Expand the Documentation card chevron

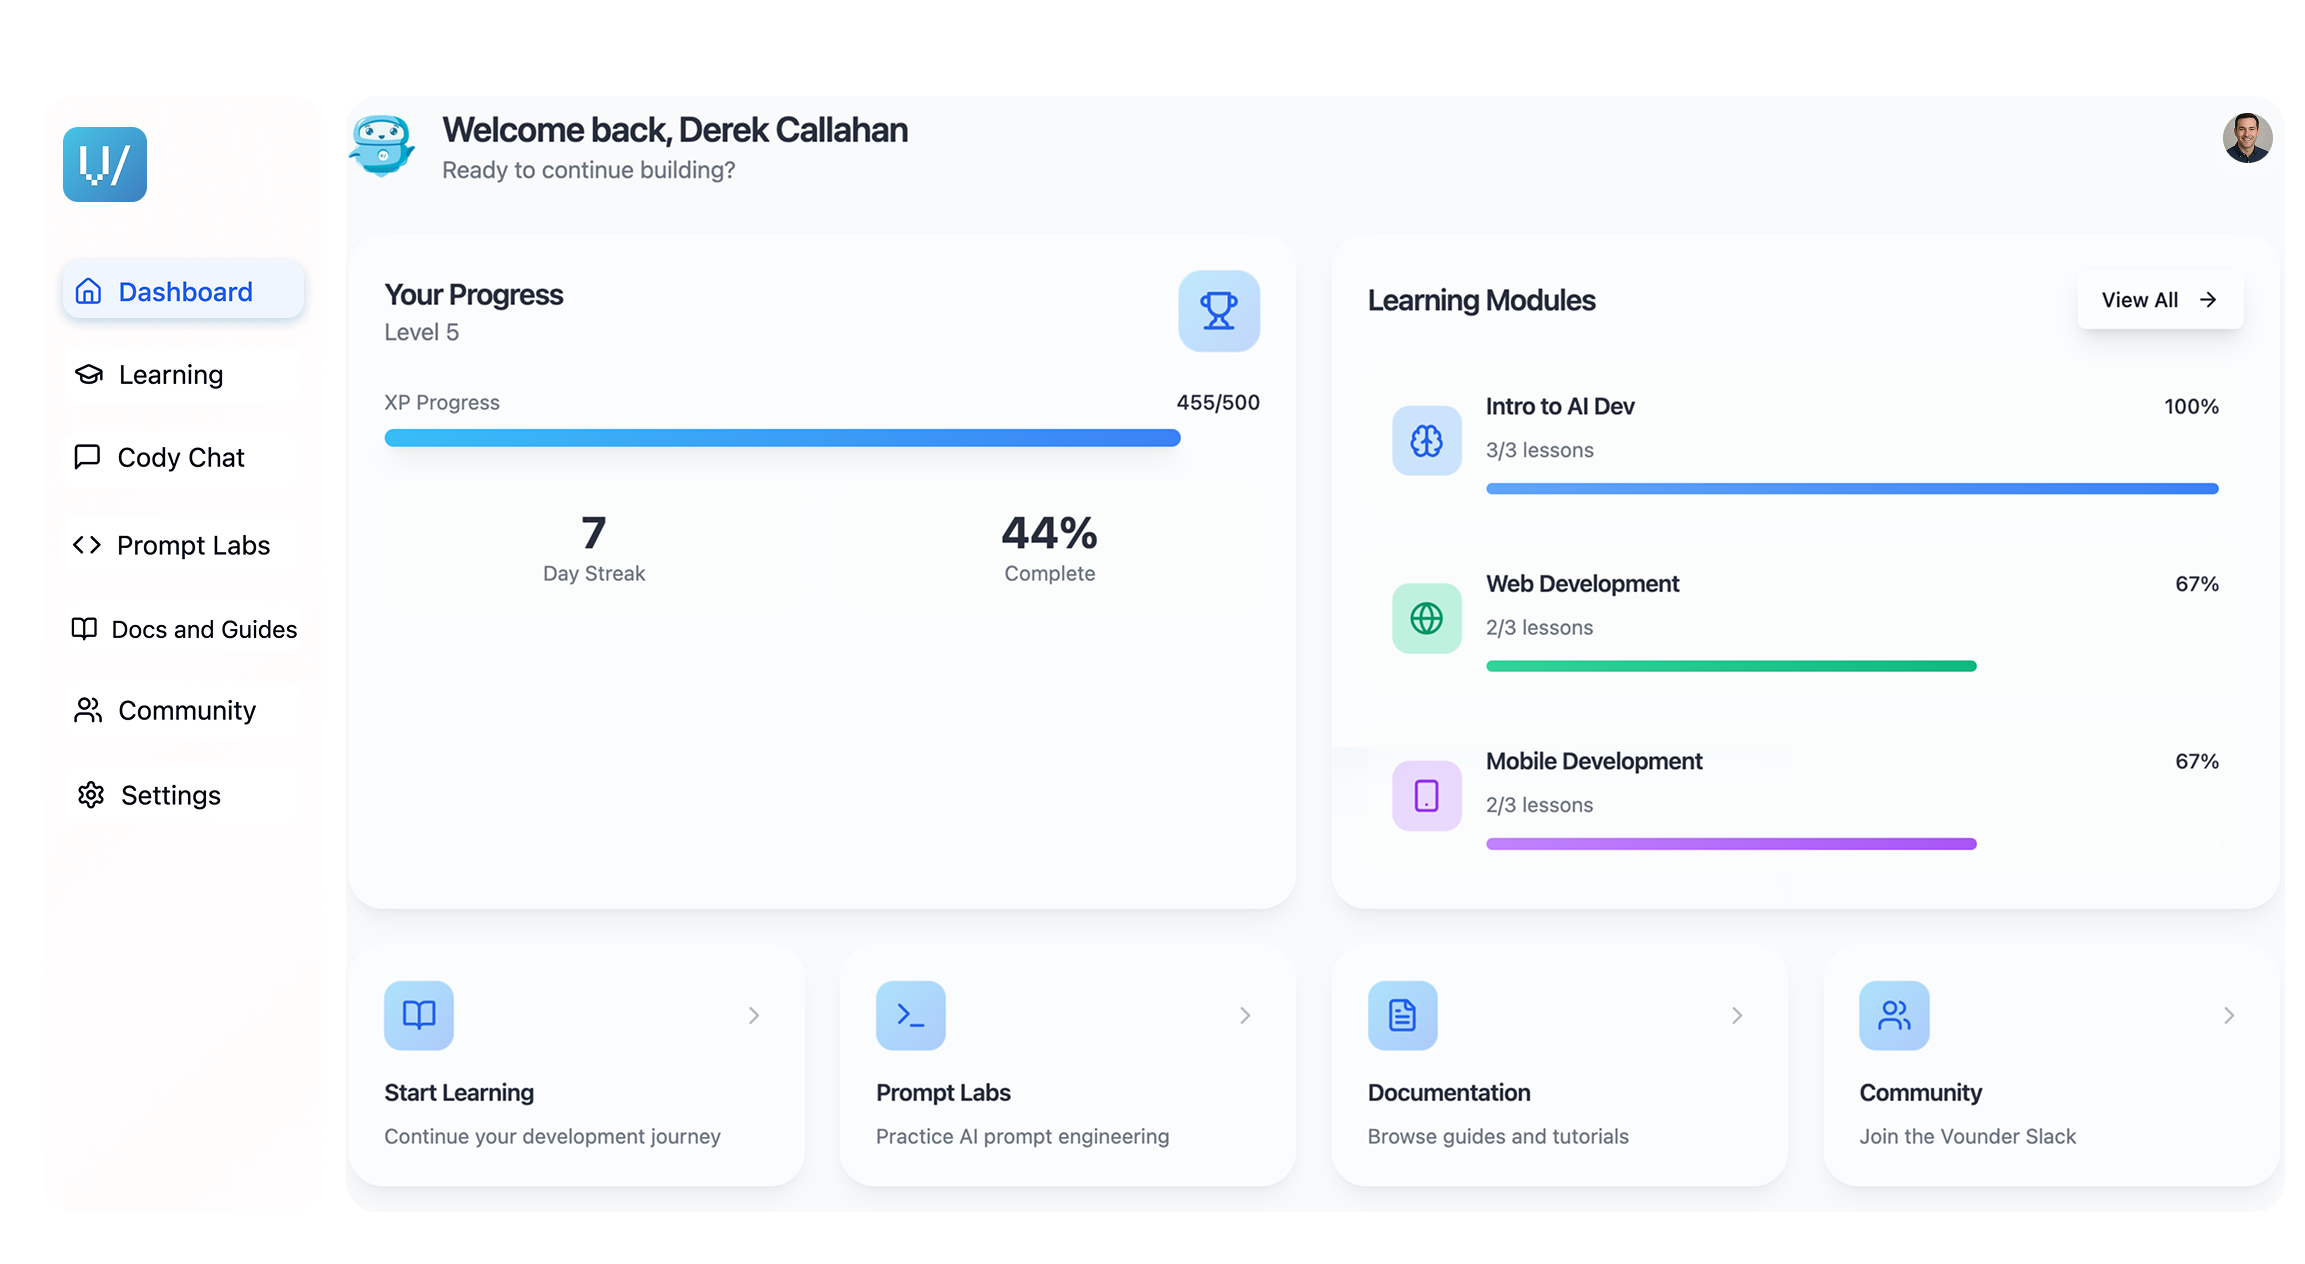pyautogui.click(x=1737, y=1015)
